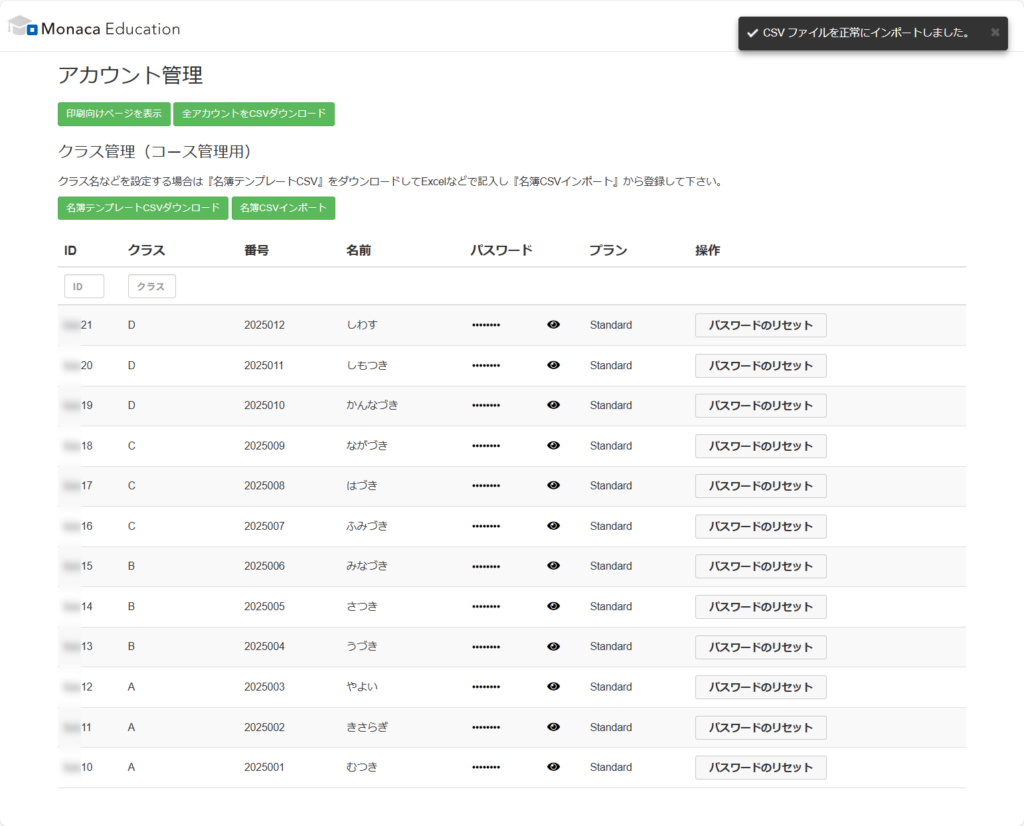Click Standard plan in しわす row
1024x826 pixels.
611,325
